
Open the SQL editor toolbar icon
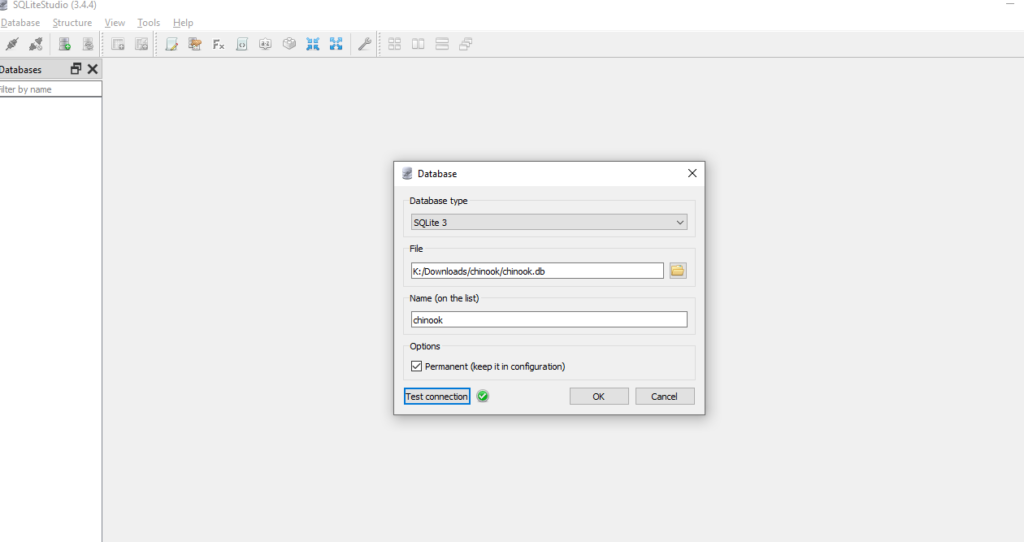172,44
